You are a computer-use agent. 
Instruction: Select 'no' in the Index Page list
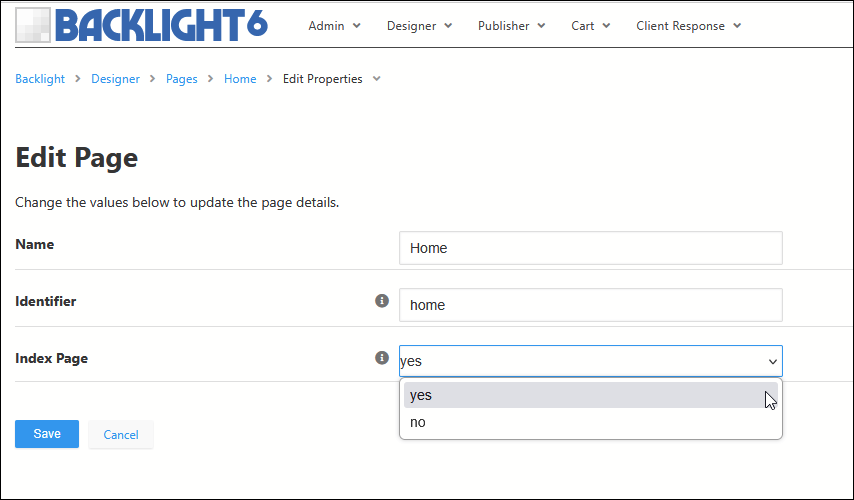tap(590, 422)
